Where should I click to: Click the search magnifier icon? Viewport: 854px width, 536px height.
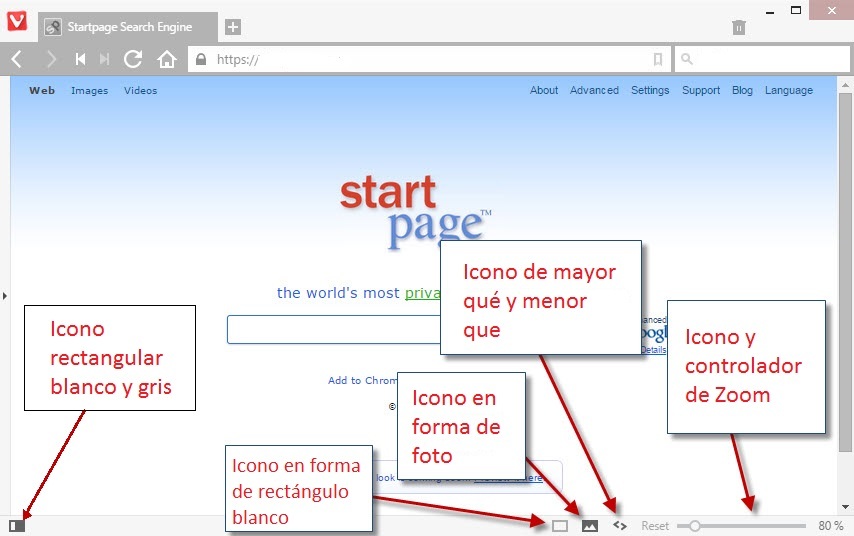[687, 59]
